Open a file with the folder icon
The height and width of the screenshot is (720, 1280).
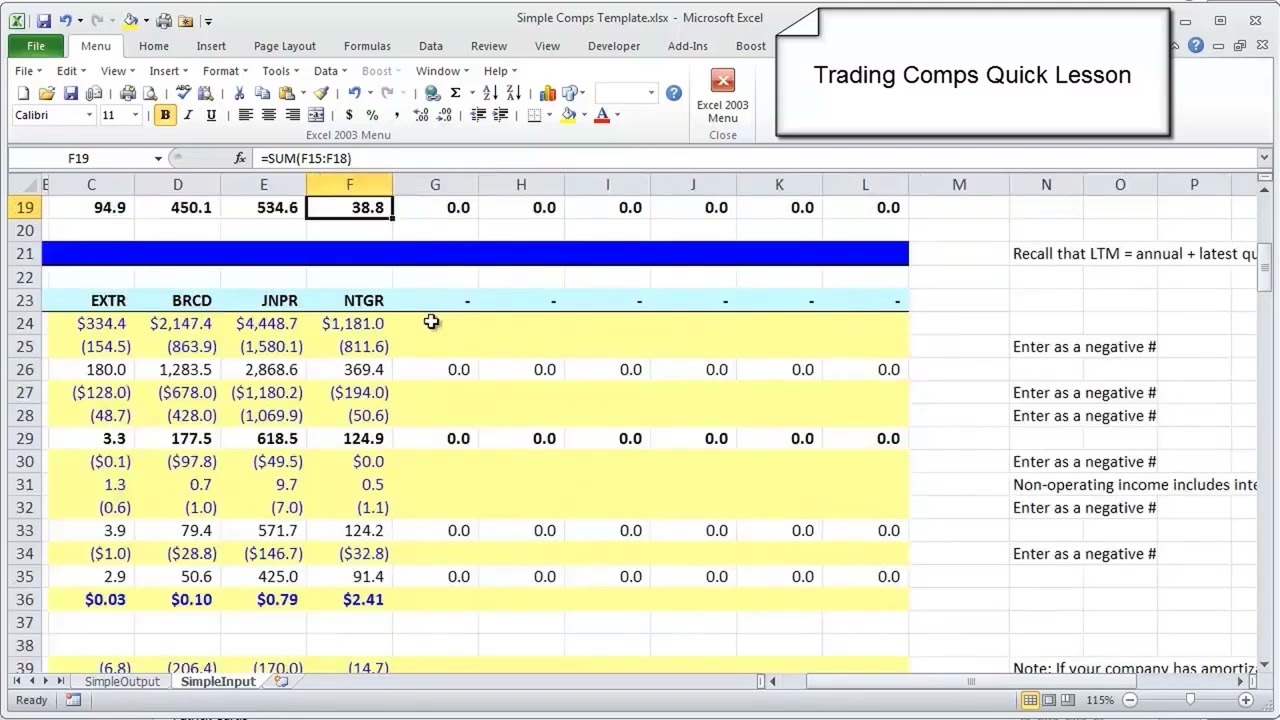46,93
